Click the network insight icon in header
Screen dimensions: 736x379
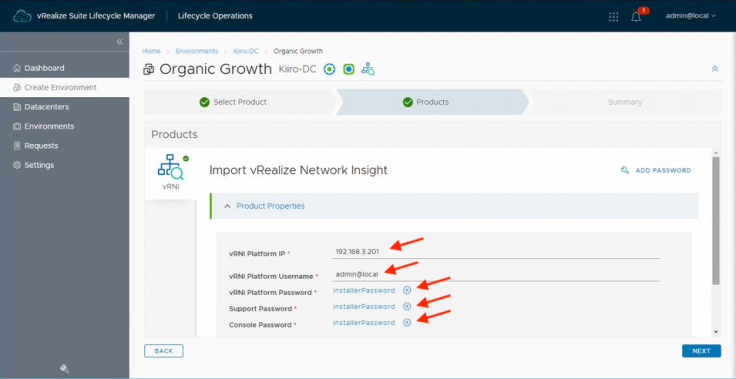point(368,69)
